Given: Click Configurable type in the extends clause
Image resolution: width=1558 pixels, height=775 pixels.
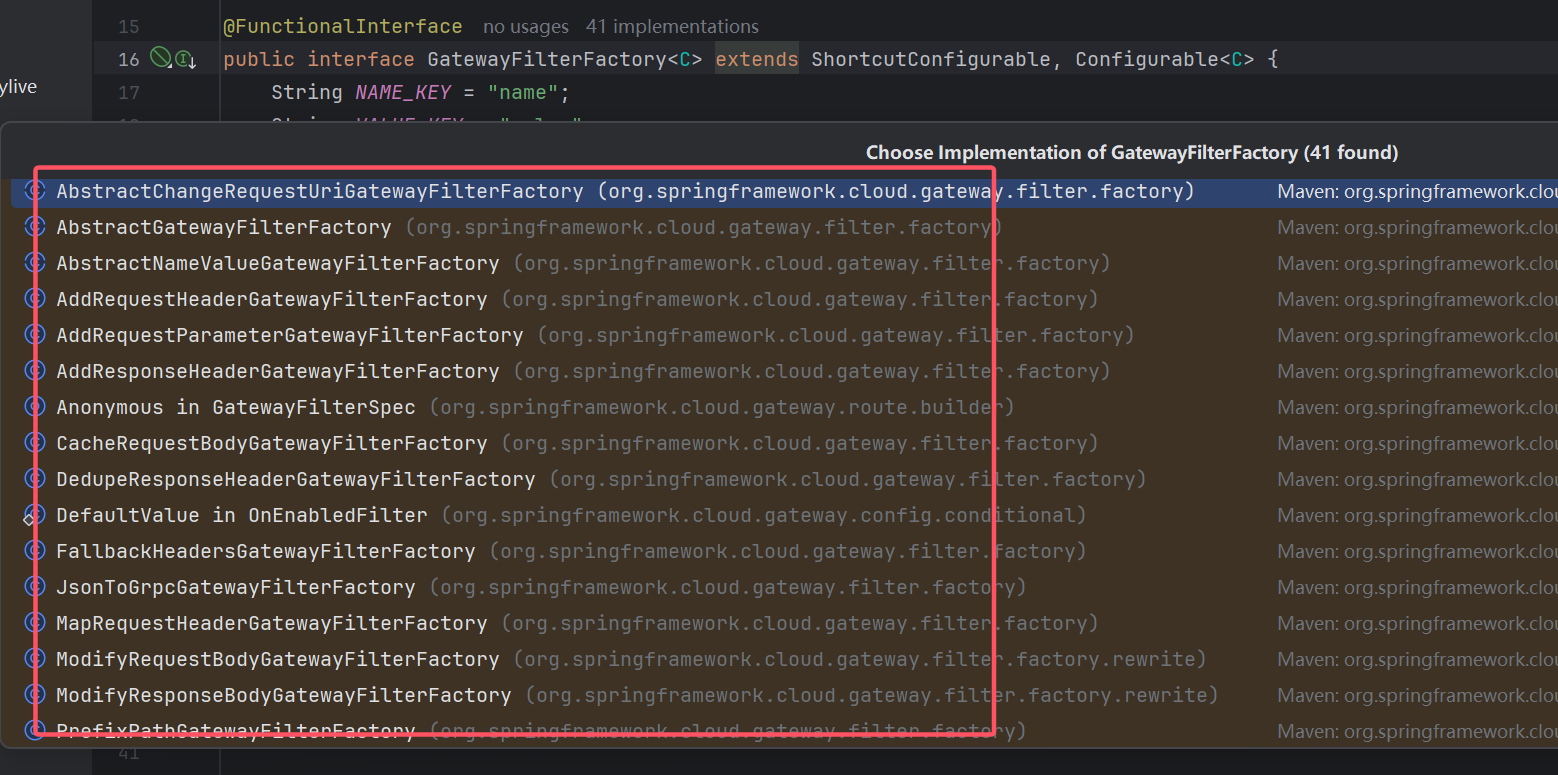Looking at the screenshot, I should tap(1147, 59).
